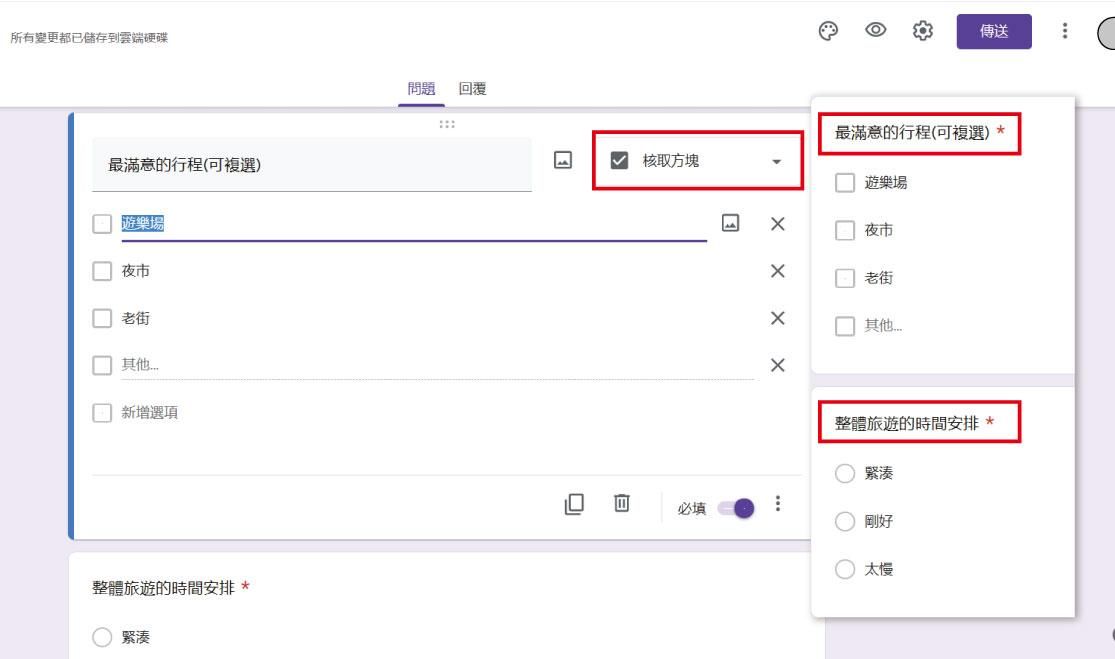
Task: Click the 傳送 send button
Action: (x=993, y=31)
